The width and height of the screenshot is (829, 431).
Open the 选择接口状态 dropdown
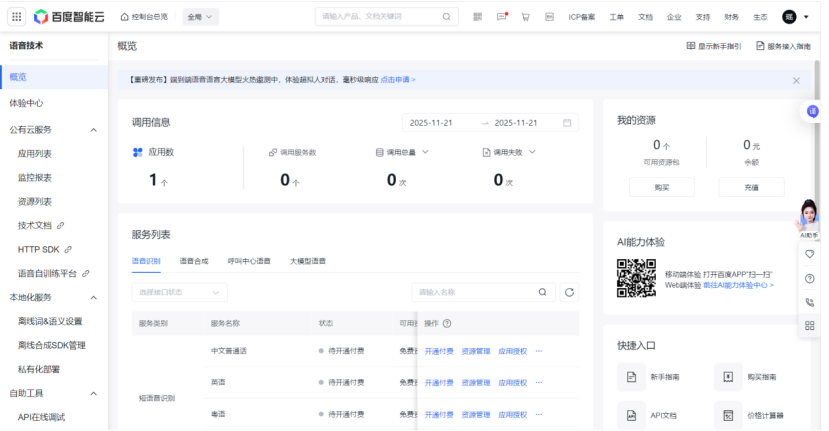(x=179, y=292)
